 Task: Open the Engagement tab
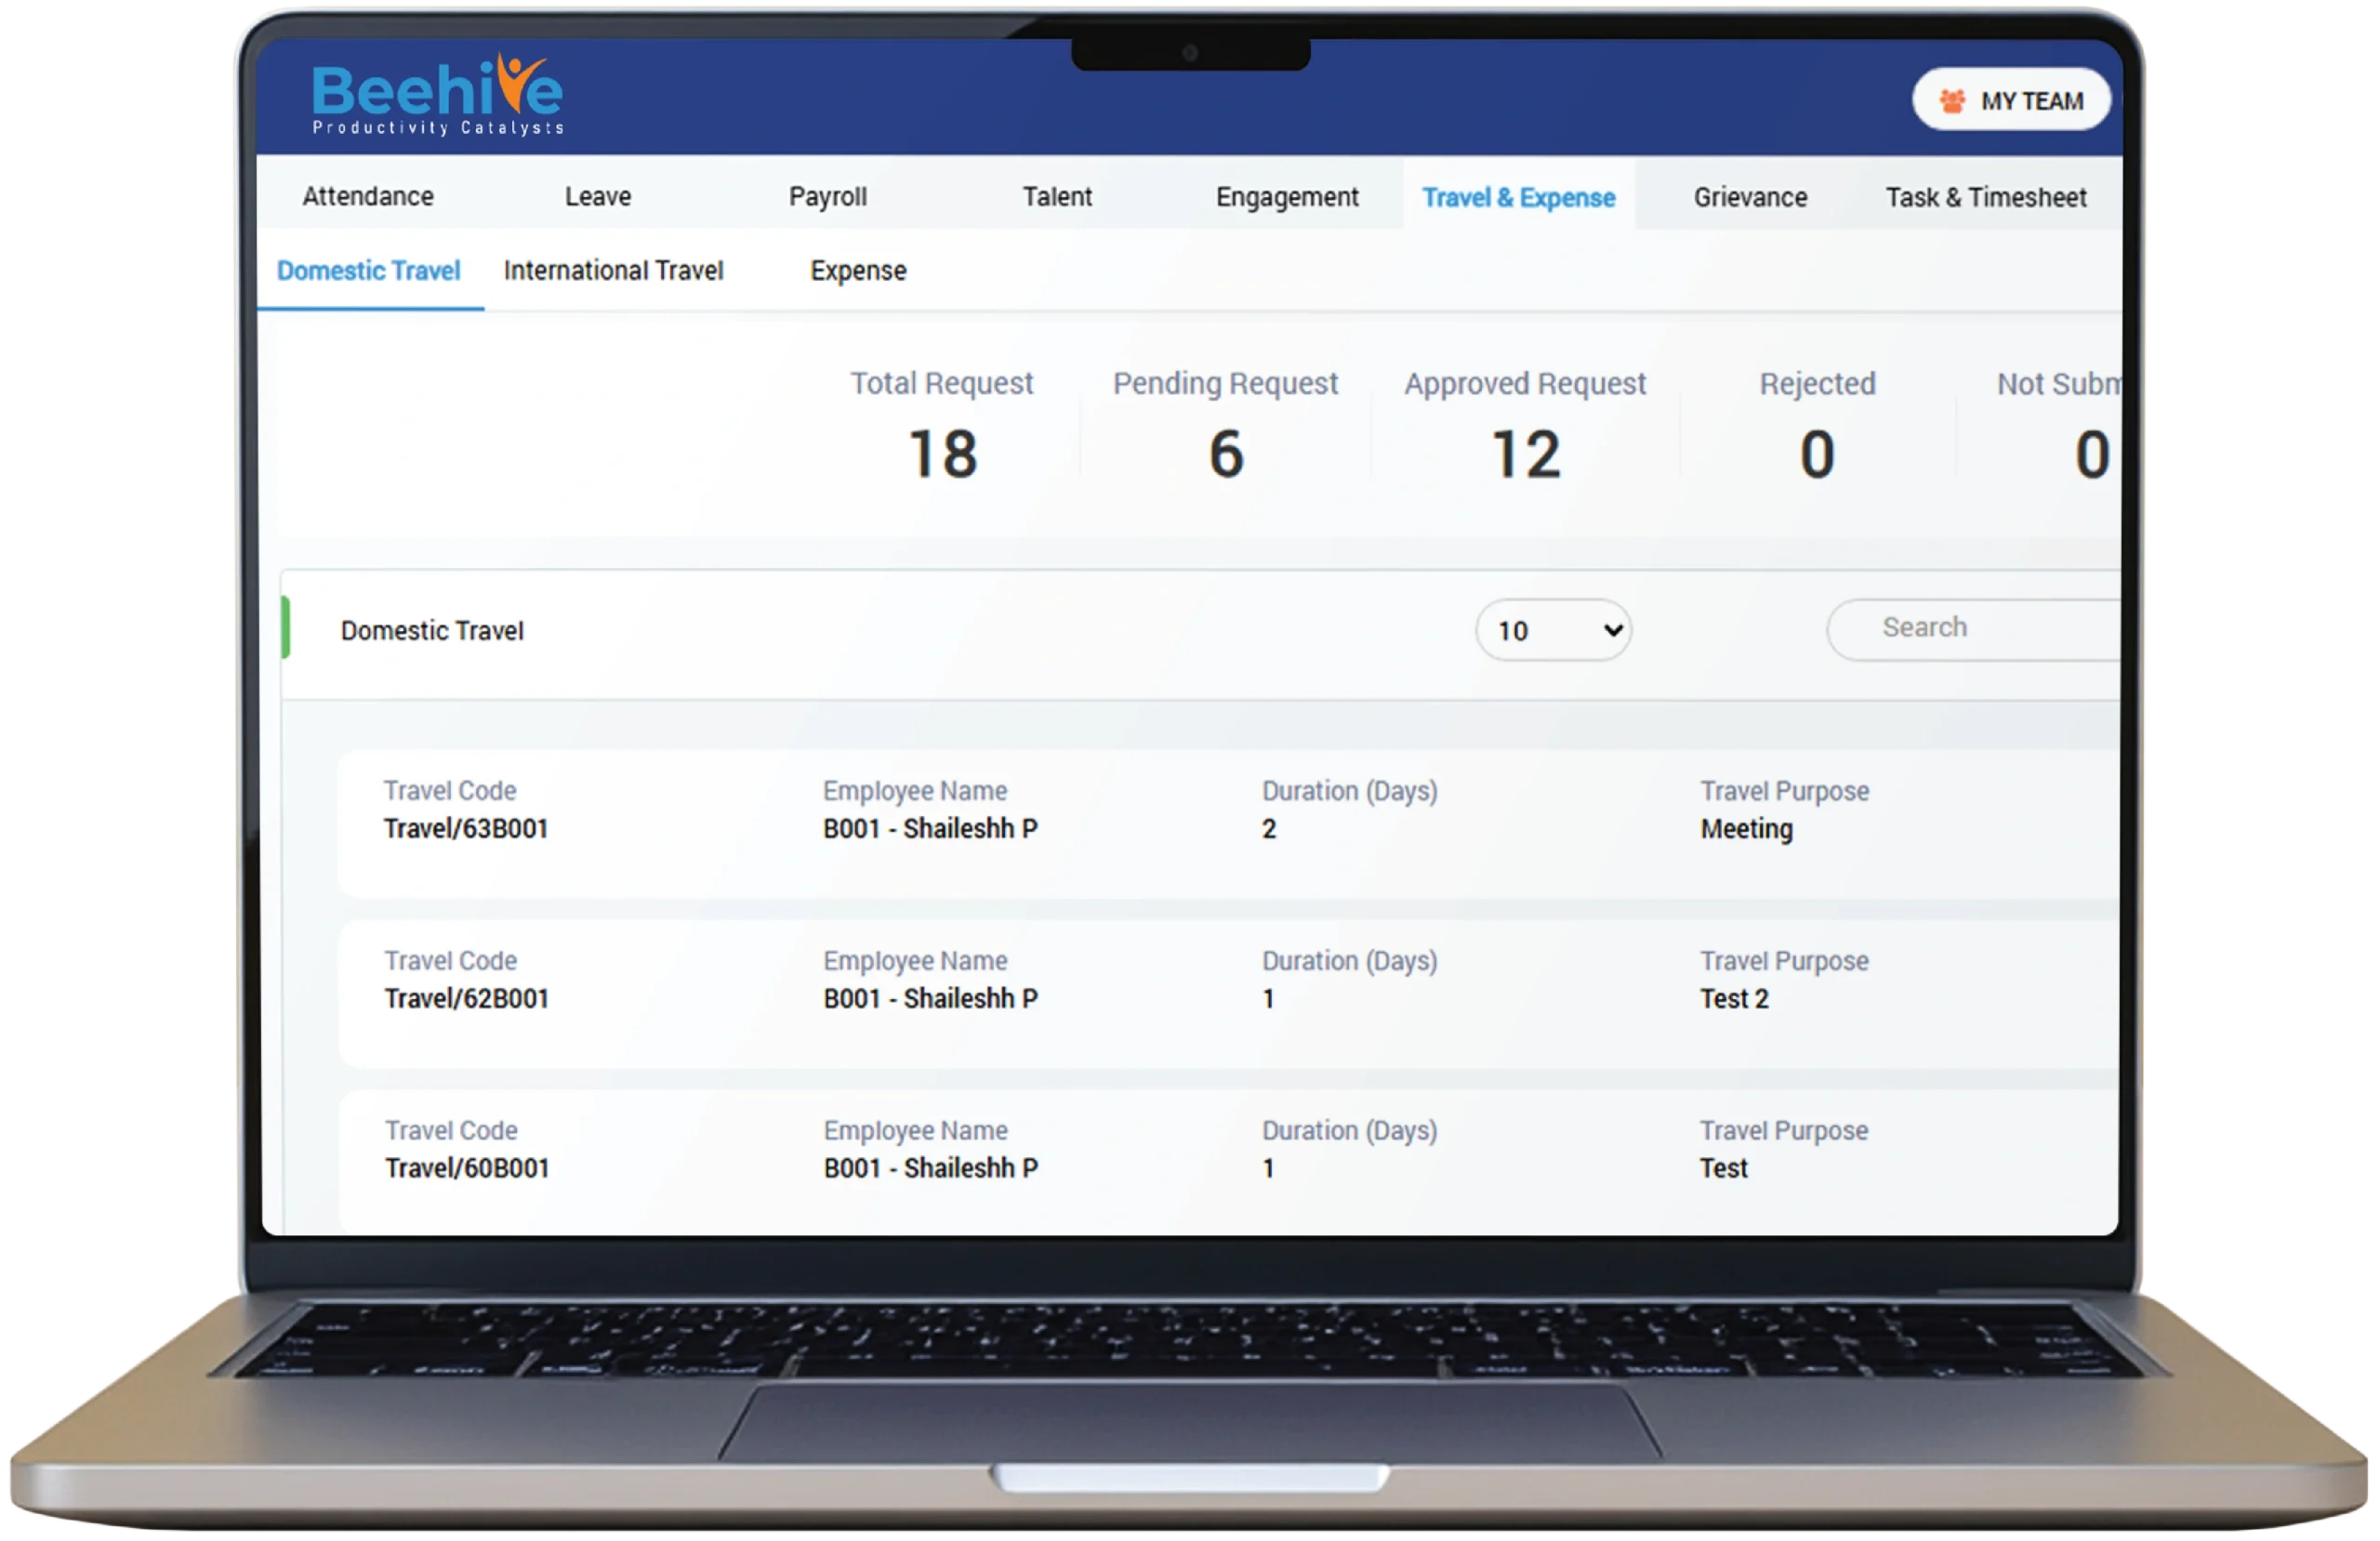1286,197
